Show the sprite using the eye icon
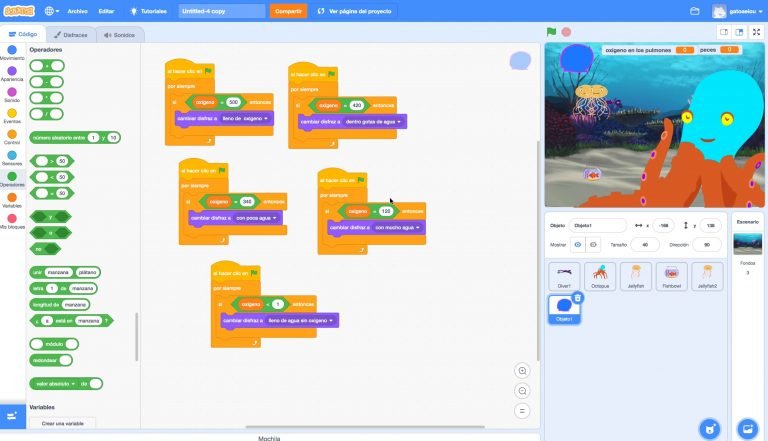768x441 pixels. [x=578, y=244]
